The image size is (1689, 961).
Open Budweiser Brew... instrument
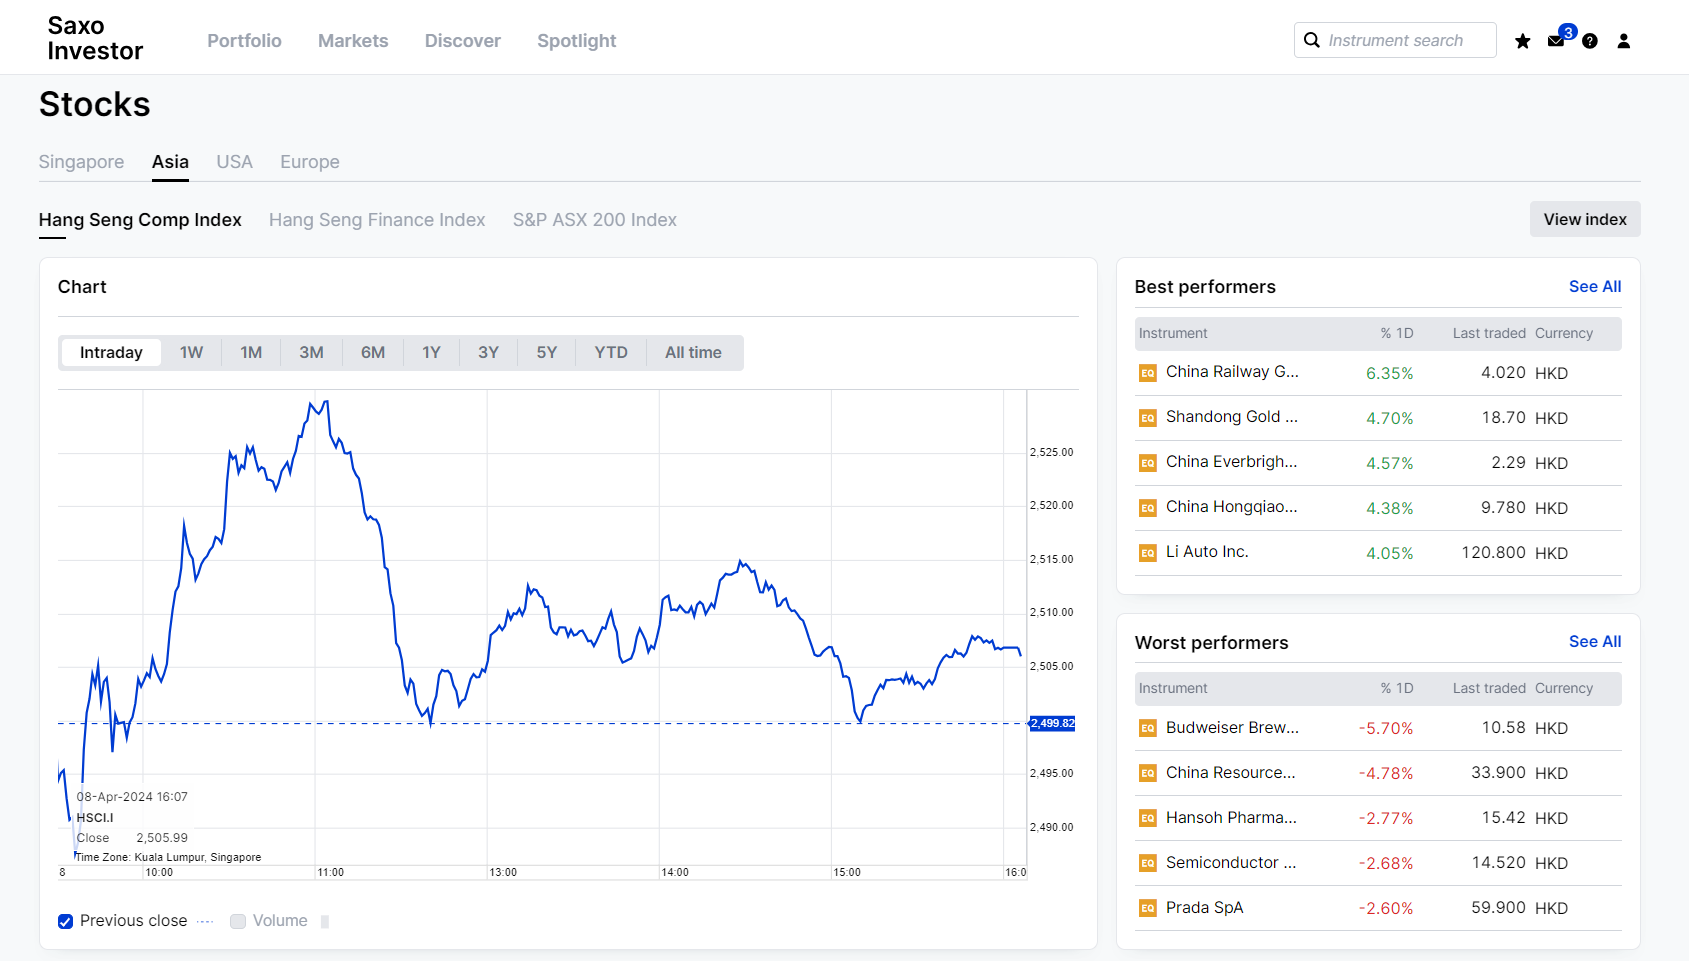(x=1232, y=727)
